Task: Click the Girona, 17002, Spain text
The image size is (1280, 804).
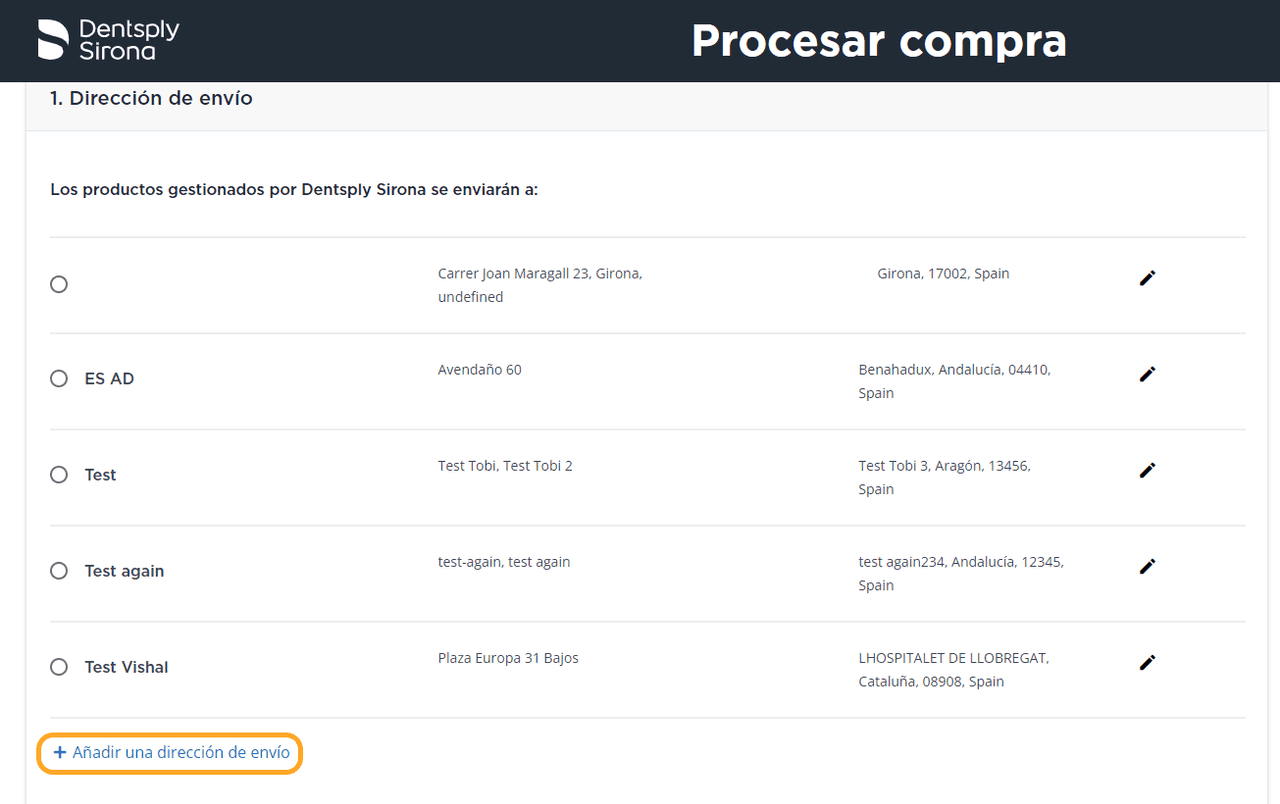Action: [943, 274]
